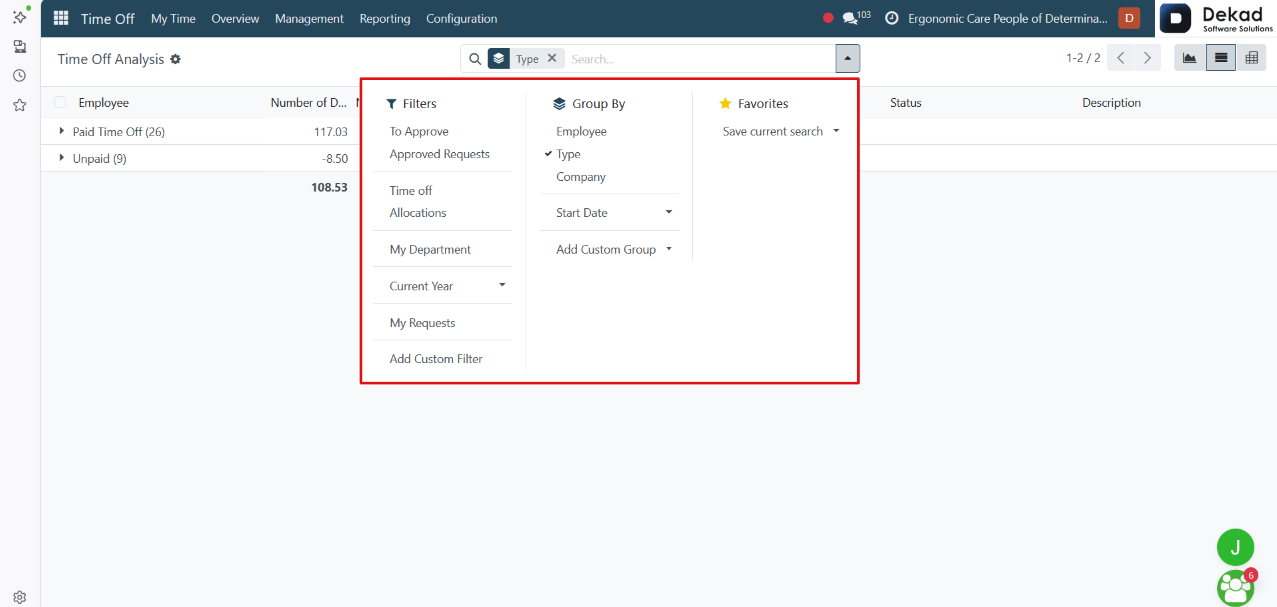
Task: Go to previous page arrow
Action: pos(1121,58)
